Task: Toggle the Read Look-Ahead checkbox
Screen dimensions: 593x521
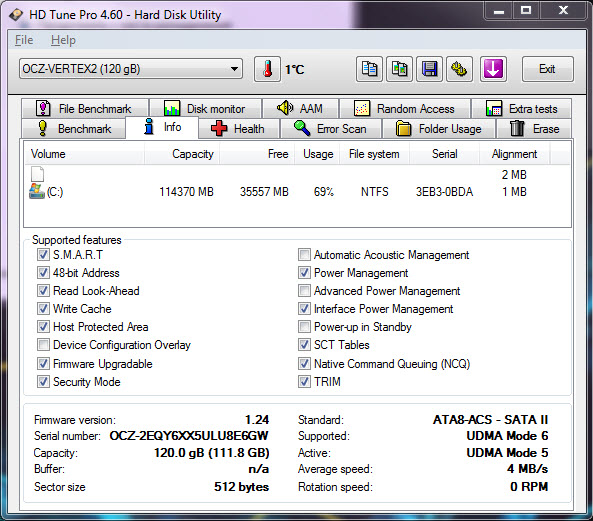Action: tap(43, 290)
